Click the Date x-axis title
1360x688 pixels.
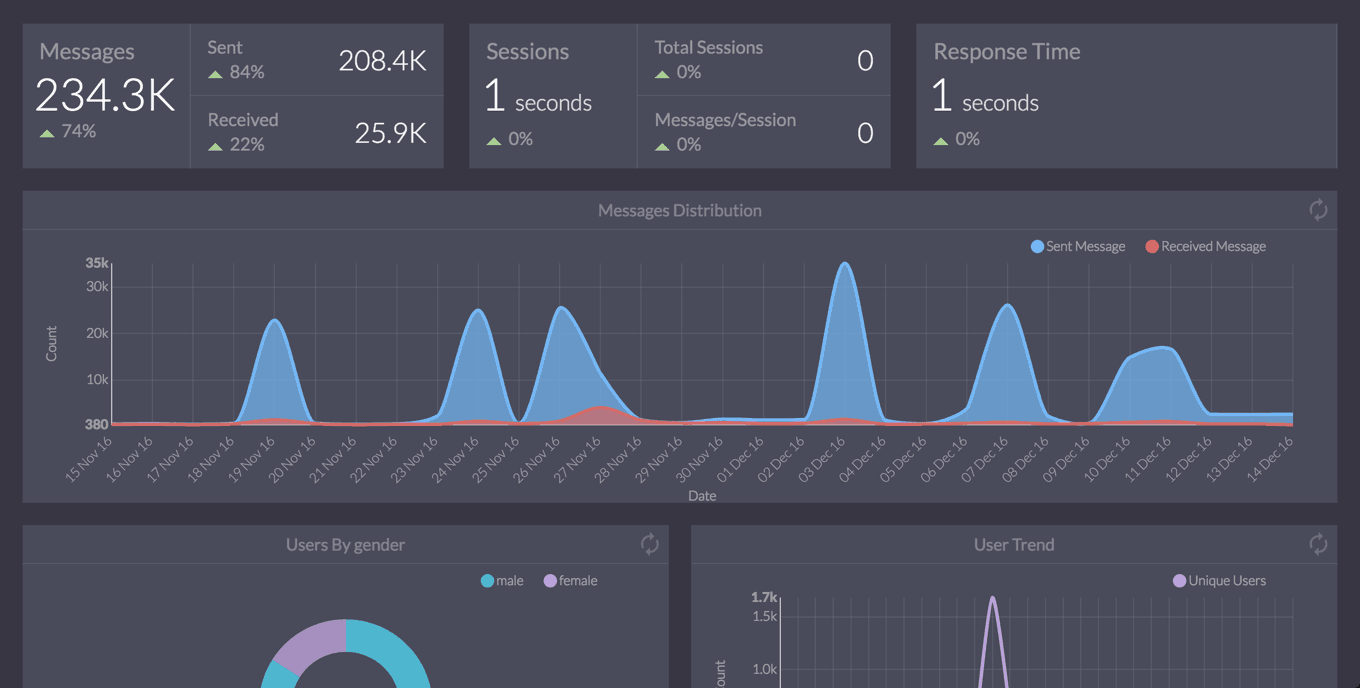pyautogui.click(x=702, y=495)
